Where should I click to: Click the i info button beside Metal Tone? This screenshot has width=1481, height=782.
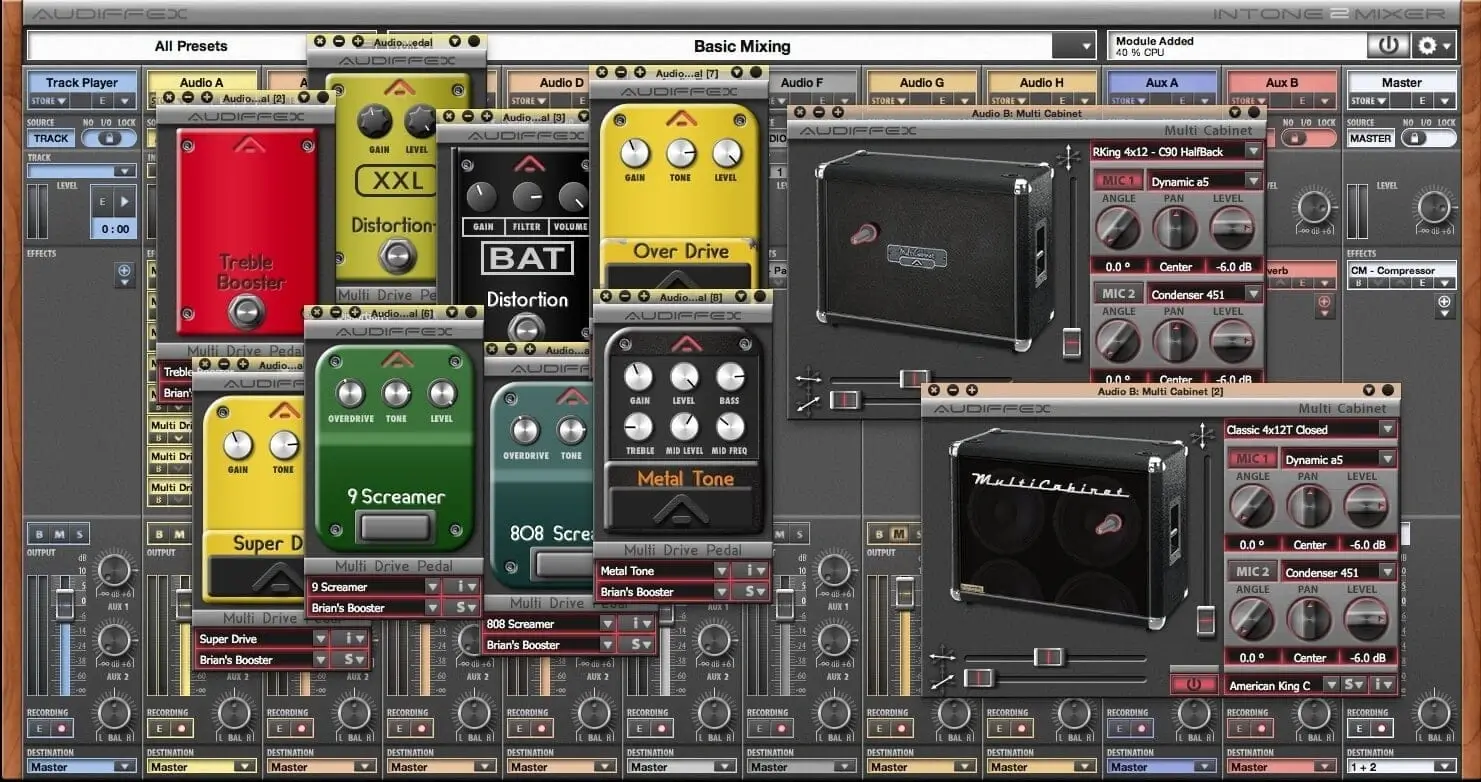749,571
